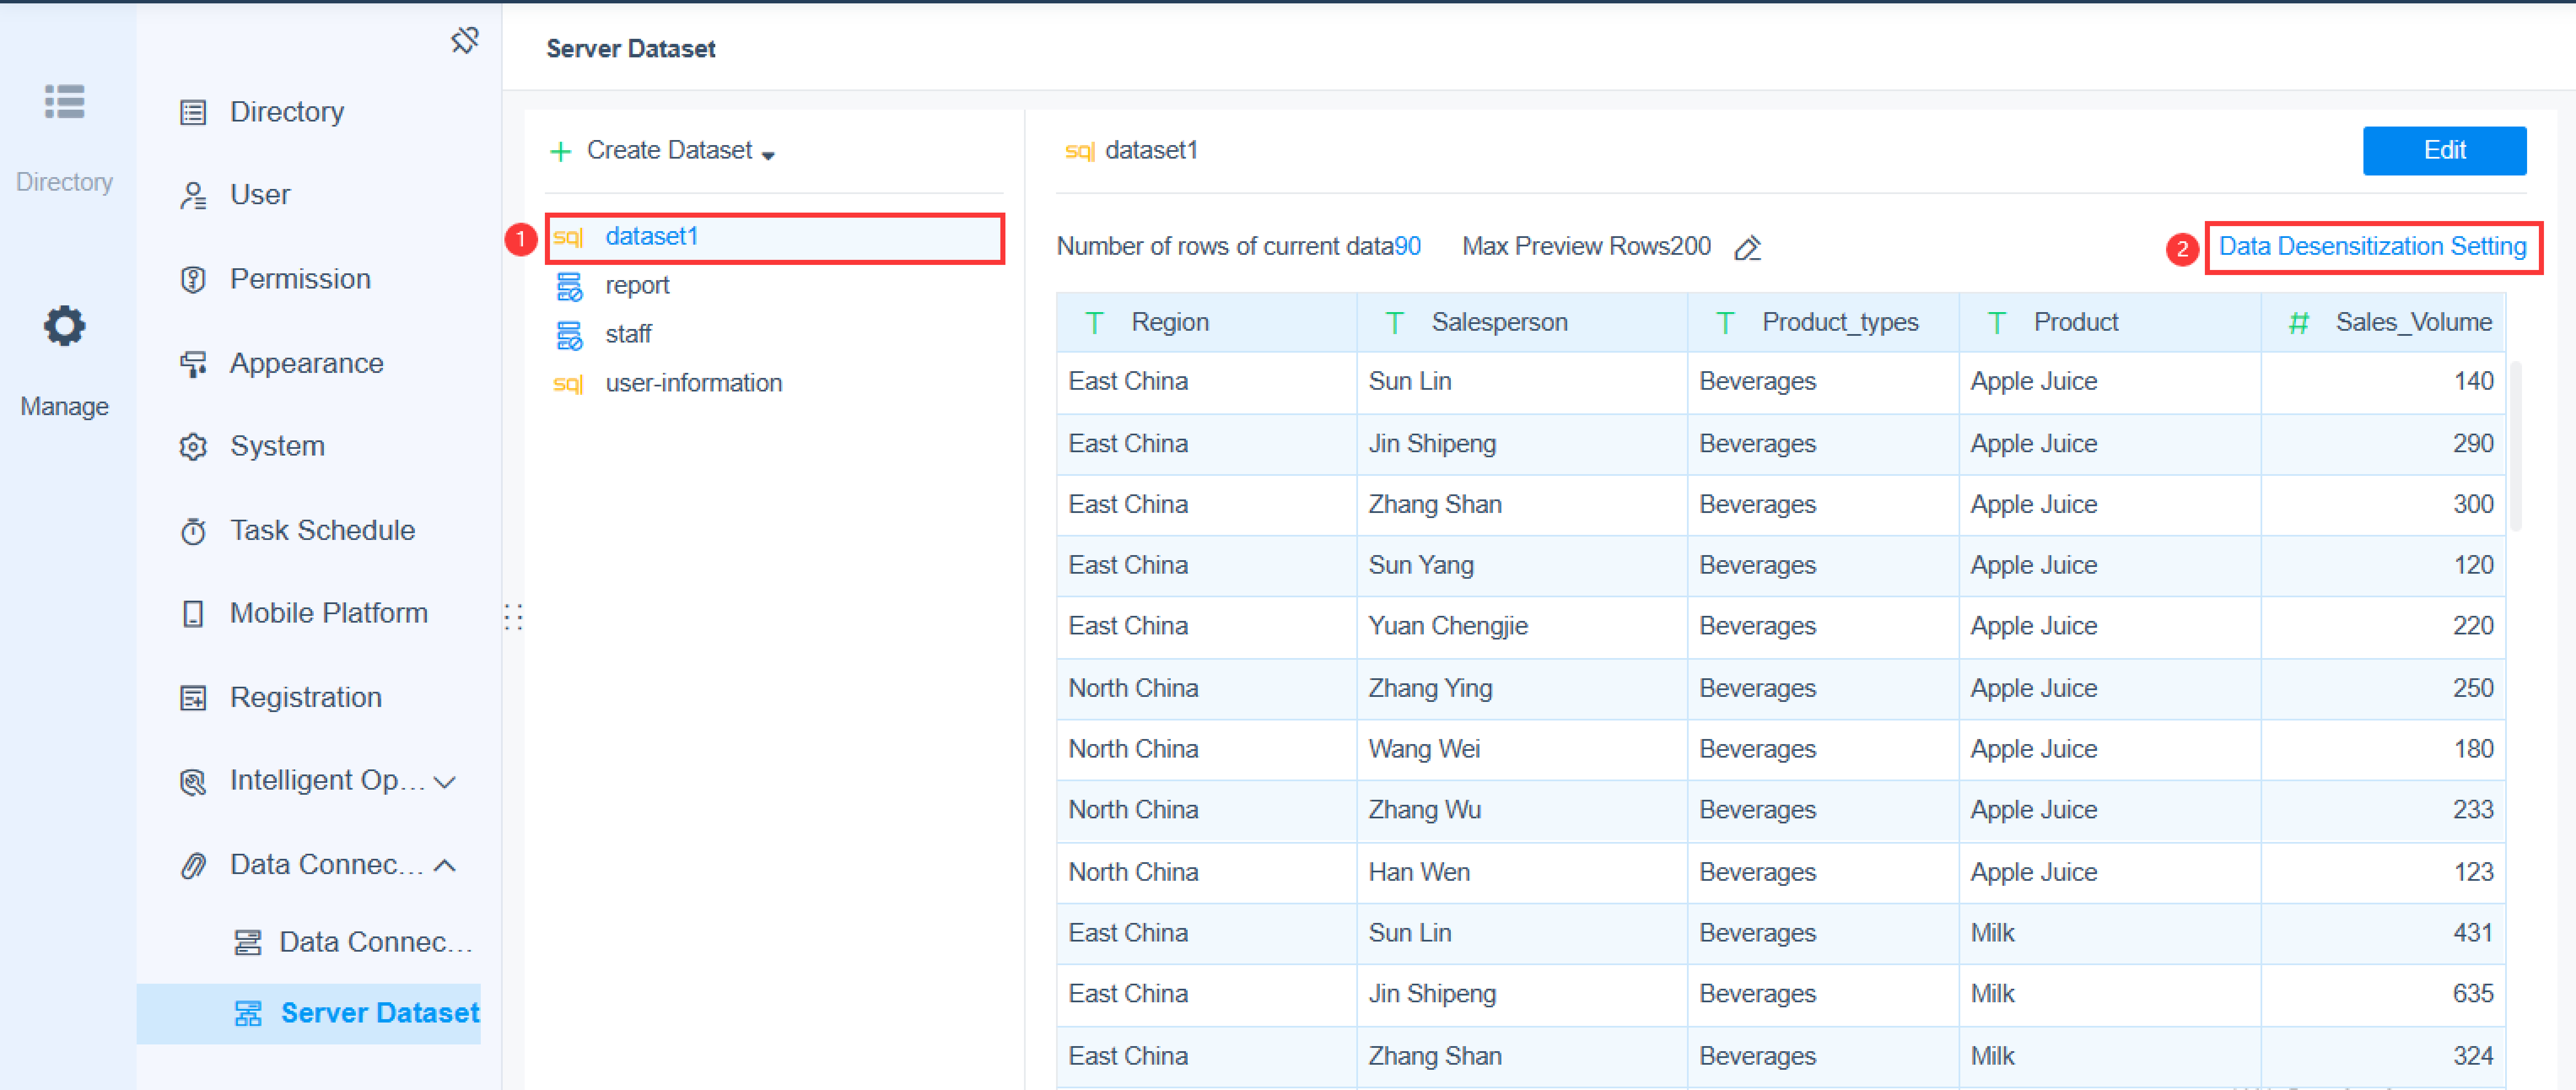Click the Mobile Platform phone icon
Image resolution: width=2576 pixels, height=1090 pixels.
click(x=193, y=613)
